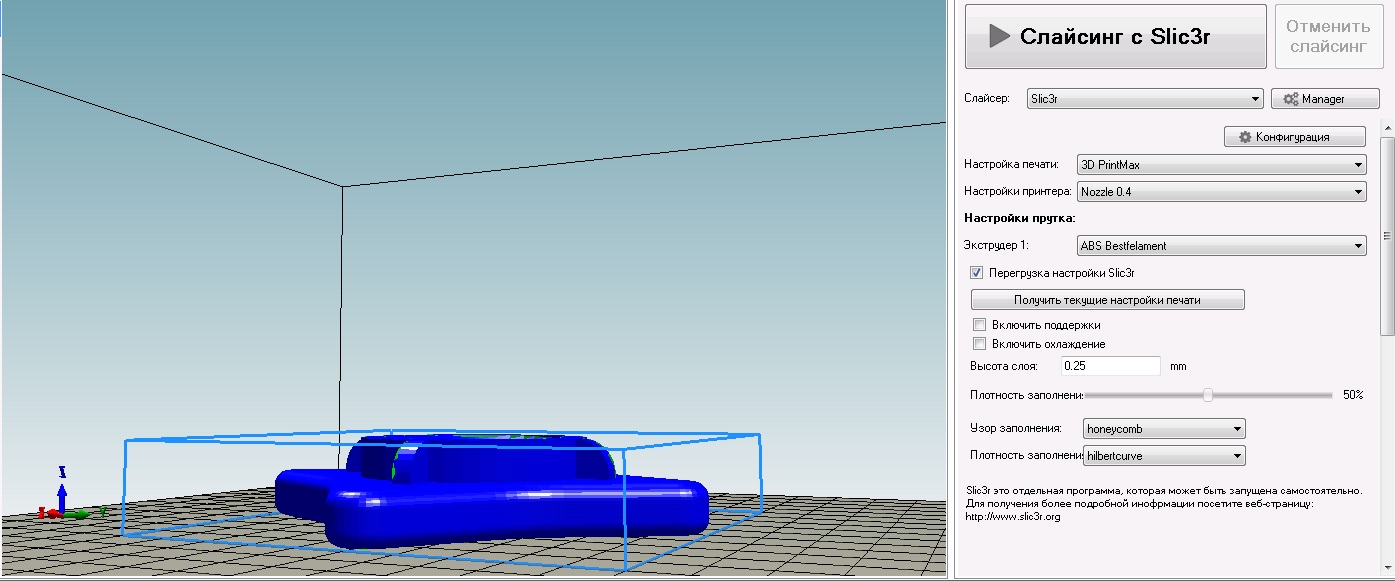Viewport: 1395px width, 581px height.
Task: Click the Высота слоя field showing 0.25
Action: click(1110, 366)
